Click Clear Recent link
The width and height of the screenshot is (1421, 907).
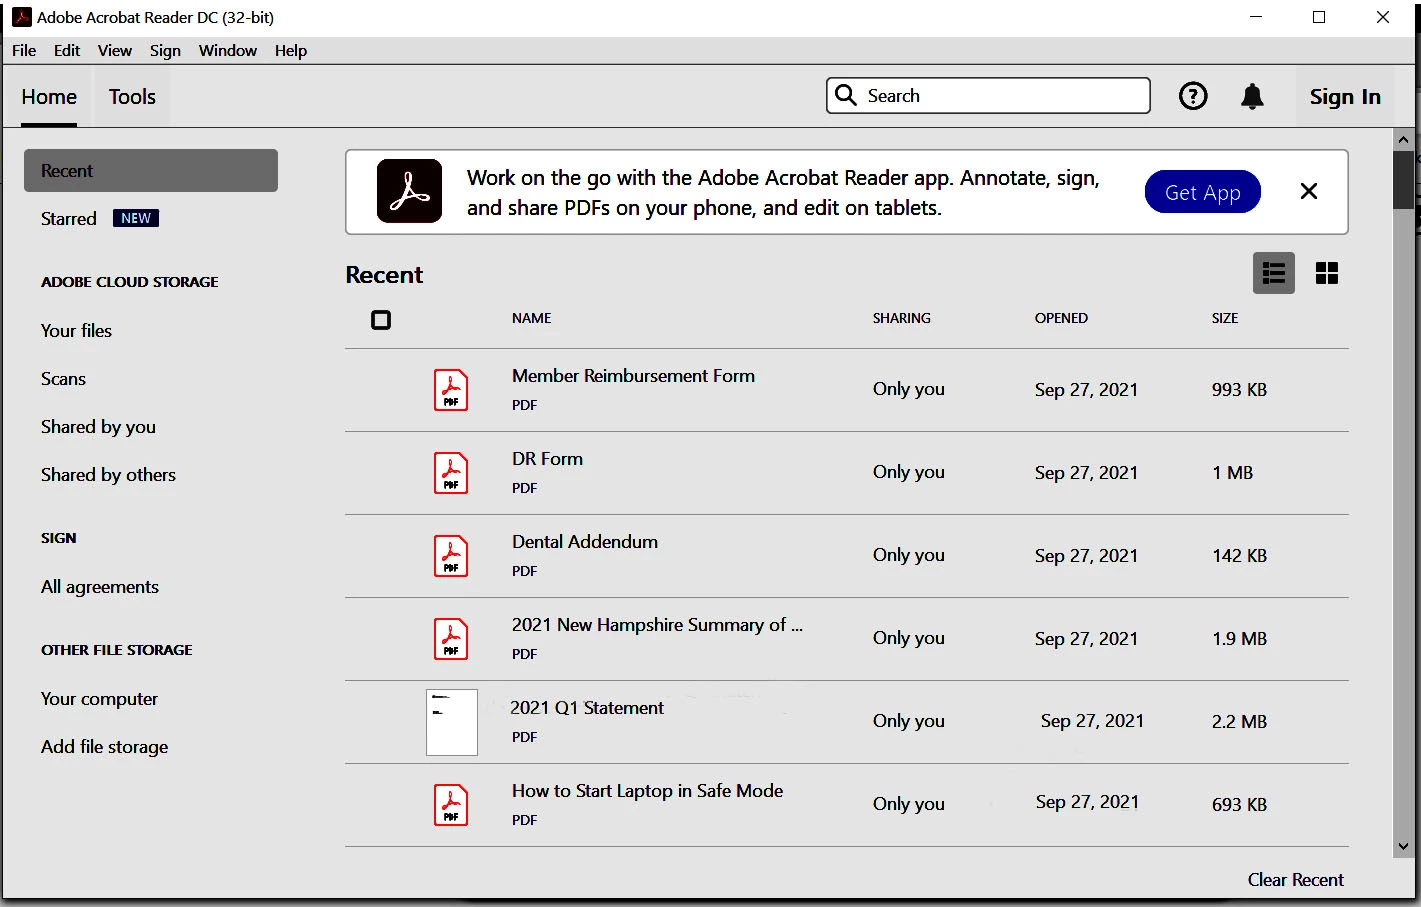coord(1296,880)
